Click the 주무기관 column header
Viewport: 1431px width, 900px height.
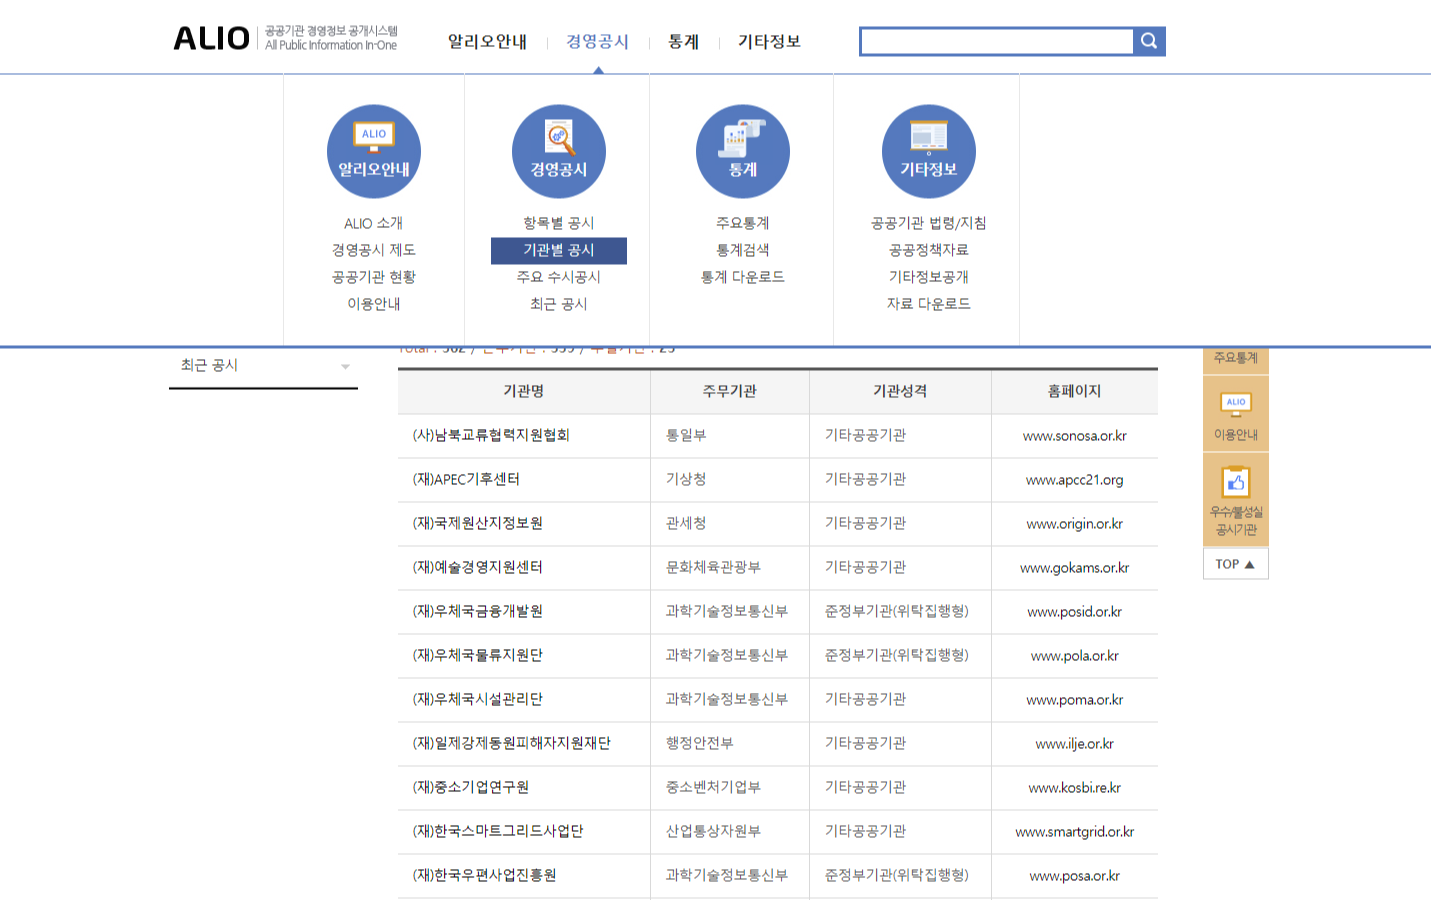[730, 392]
